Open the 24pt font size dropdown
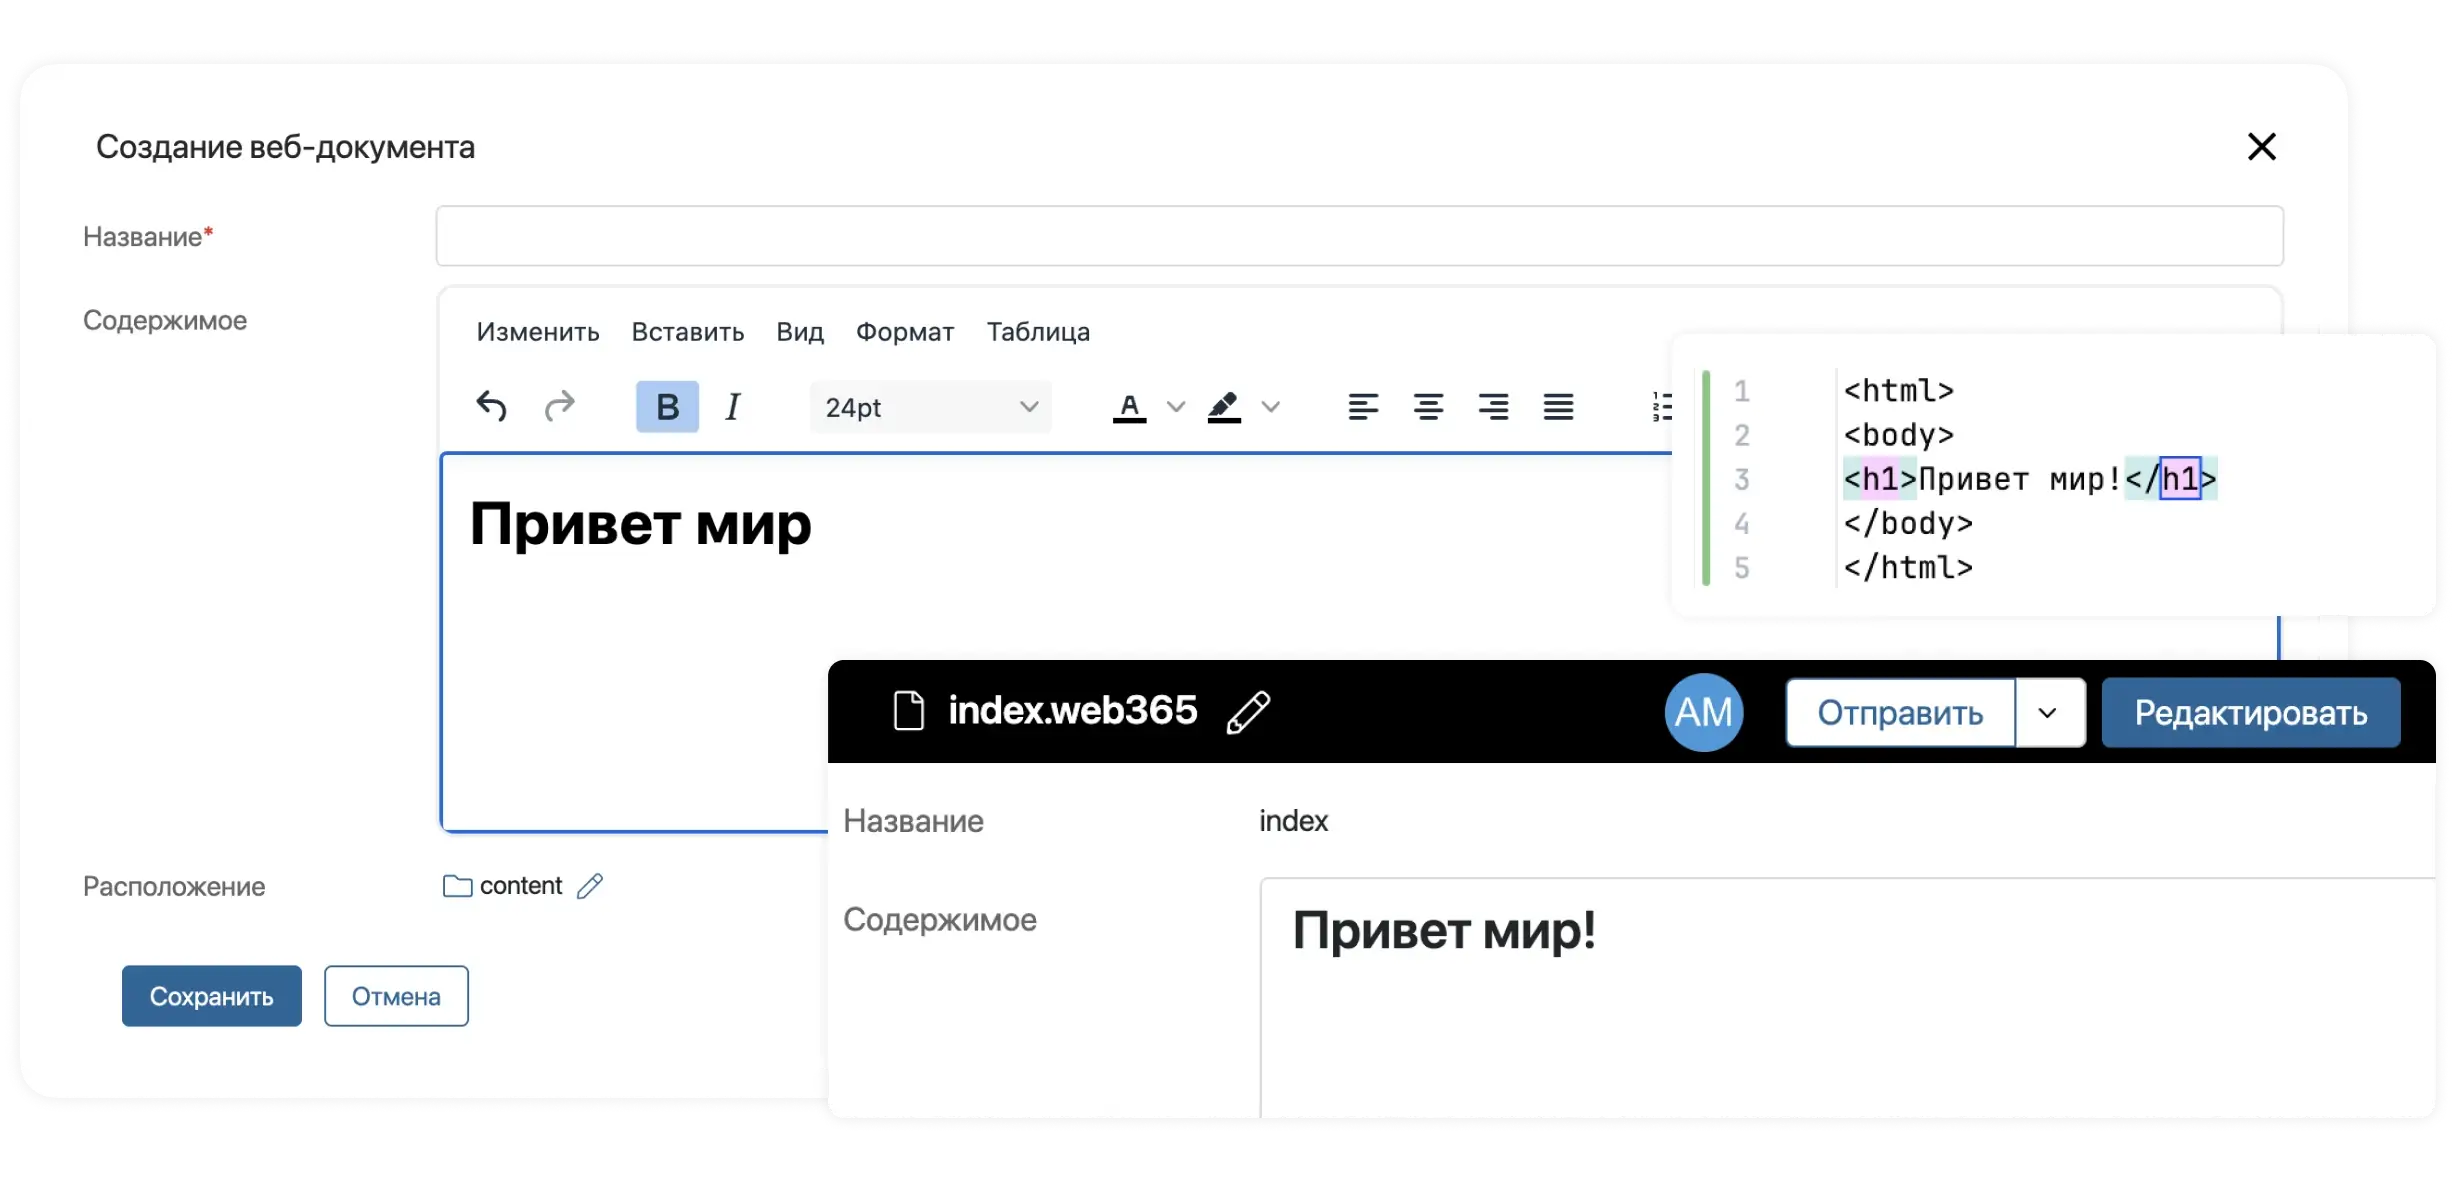Screen dimensions: 2456x1182 (929, 406)
